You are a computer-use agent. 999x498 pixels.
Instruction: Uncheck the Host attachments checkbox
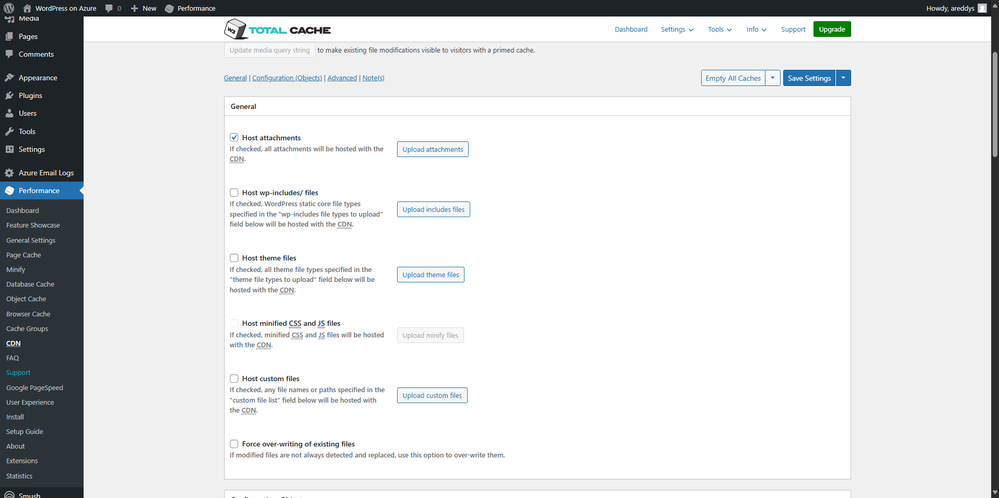[234, 138]
